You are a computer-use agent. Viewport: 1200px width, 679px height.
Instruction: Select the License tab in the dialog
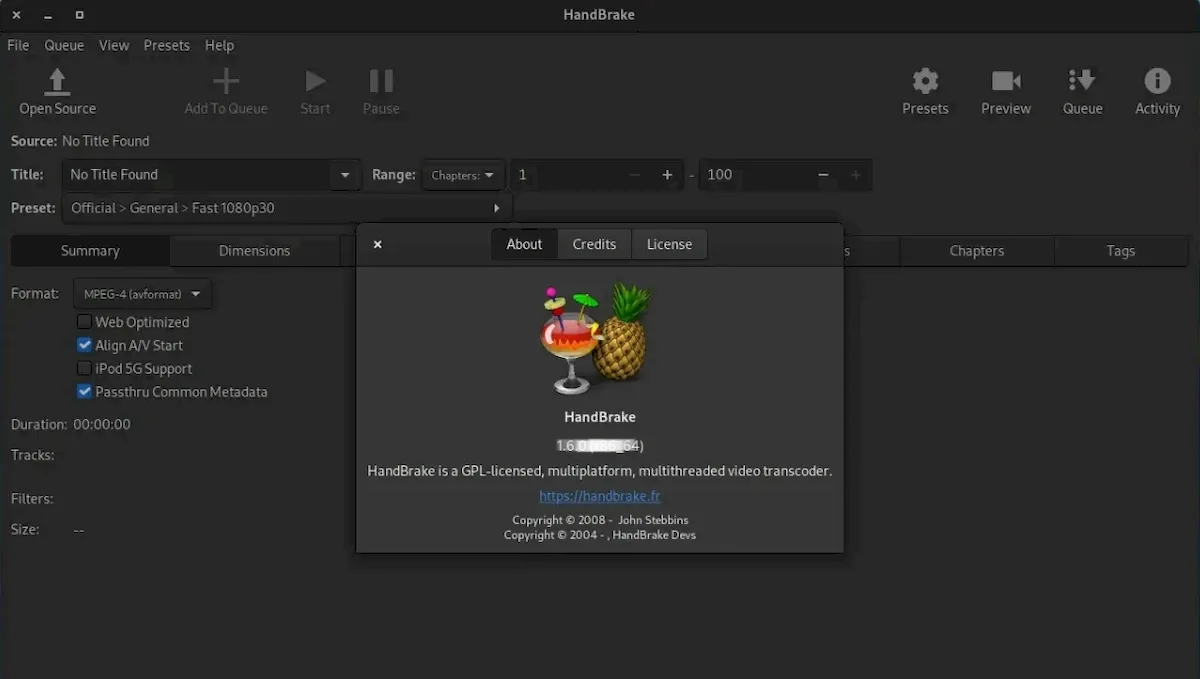669,244
